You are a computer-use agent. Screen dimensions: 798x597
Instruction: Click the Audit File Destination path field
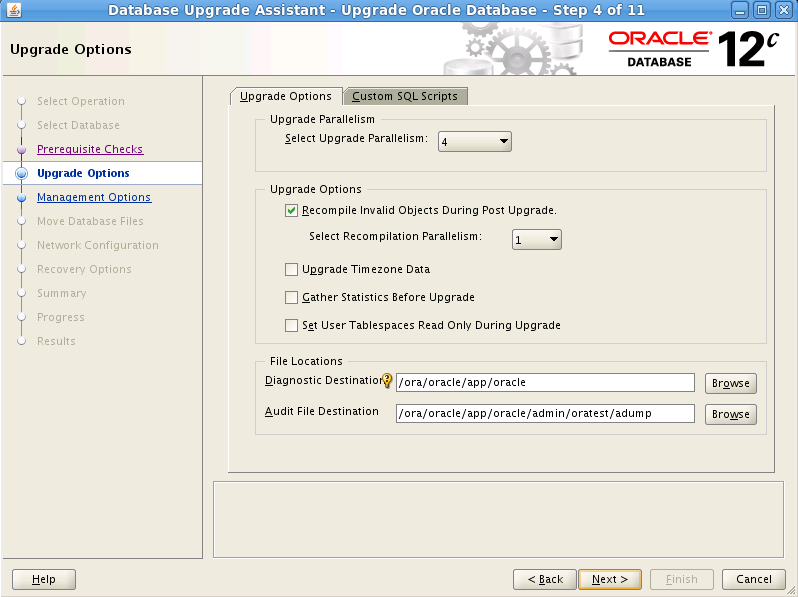click(545, 413)
